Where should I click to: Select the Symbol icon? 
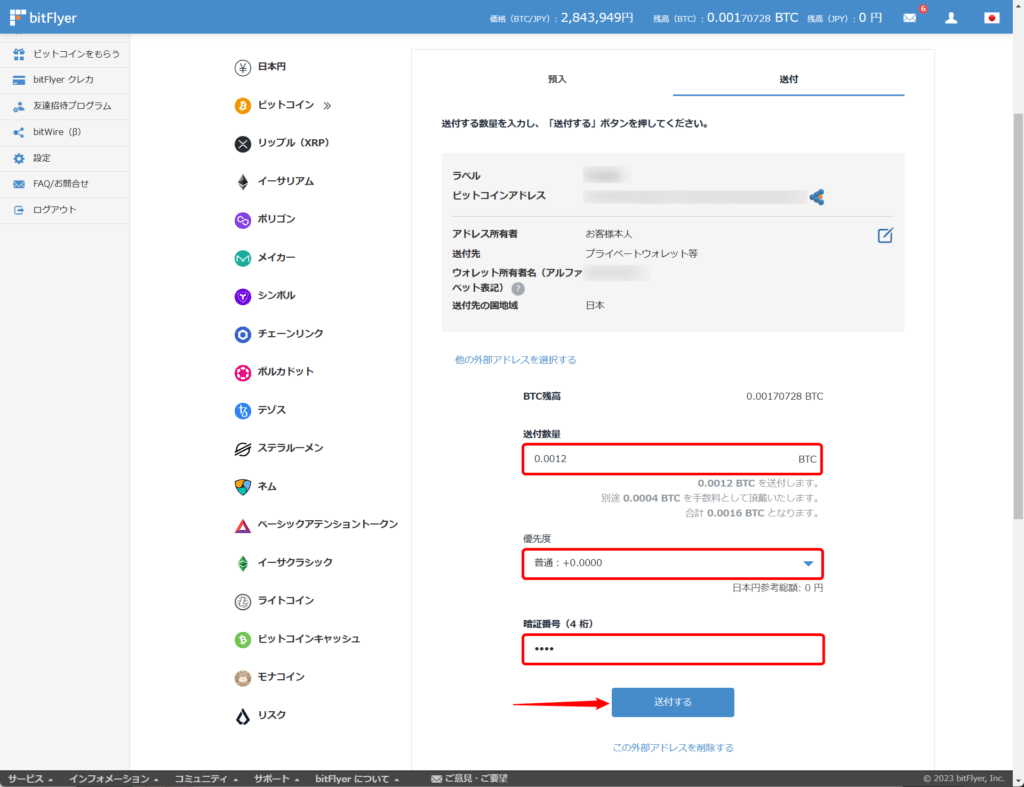pos(242,296)
